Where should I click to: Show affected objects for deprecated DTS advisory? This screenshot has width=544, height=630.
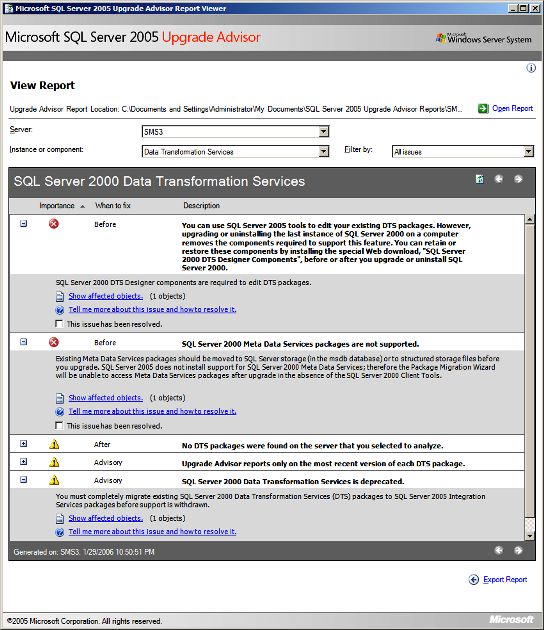[105, 518]
